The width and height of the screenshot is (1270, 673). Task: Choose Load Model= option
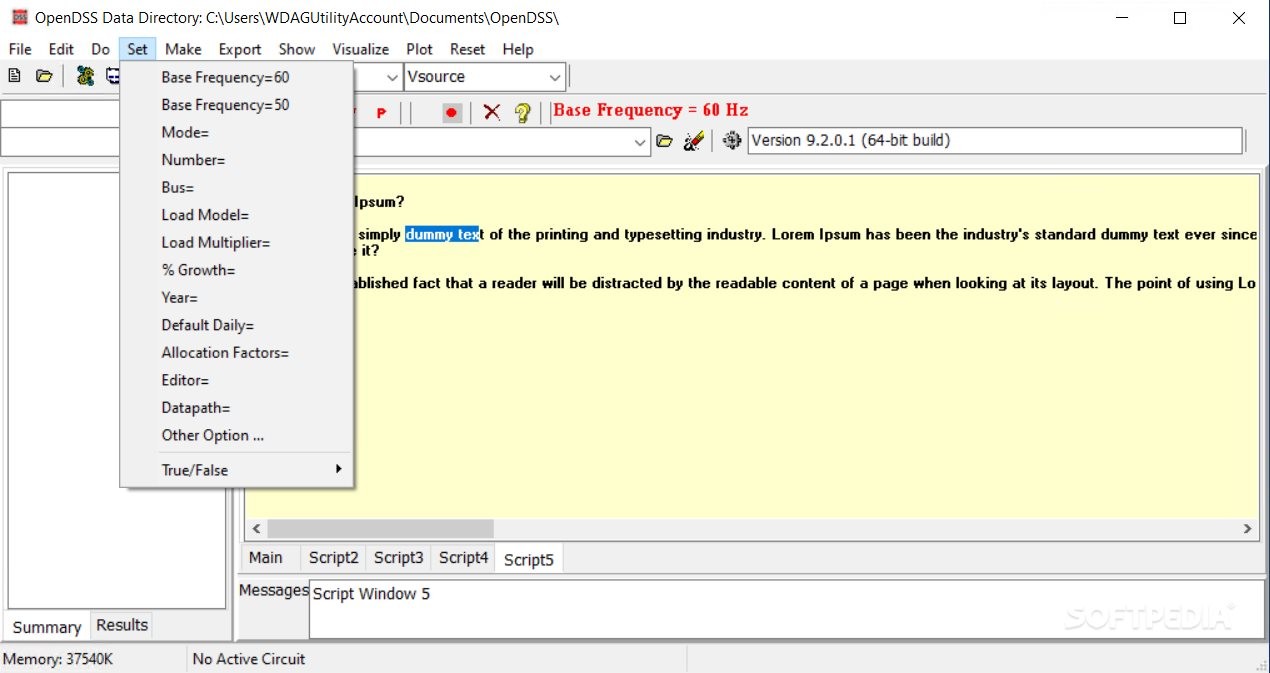point(236,215)
